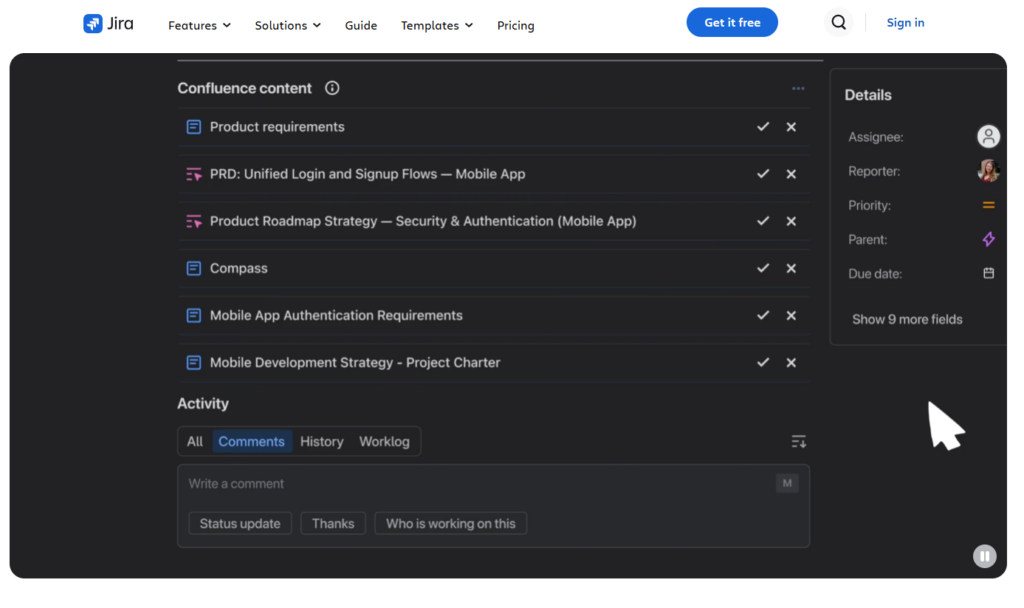
Task: Dismiss Mobile Development Strategy - Project Charter
Action: coord(791,362)
